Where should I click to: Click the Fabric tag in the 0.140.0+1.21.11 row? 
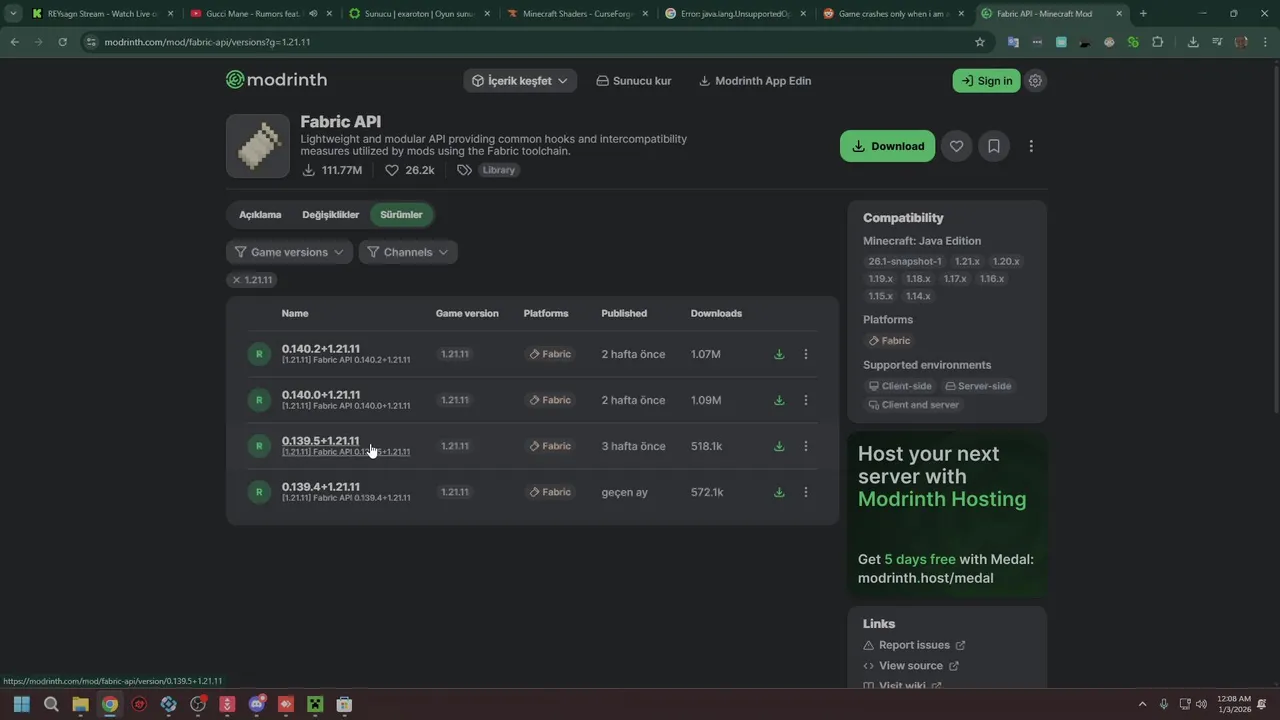(550, 400)
